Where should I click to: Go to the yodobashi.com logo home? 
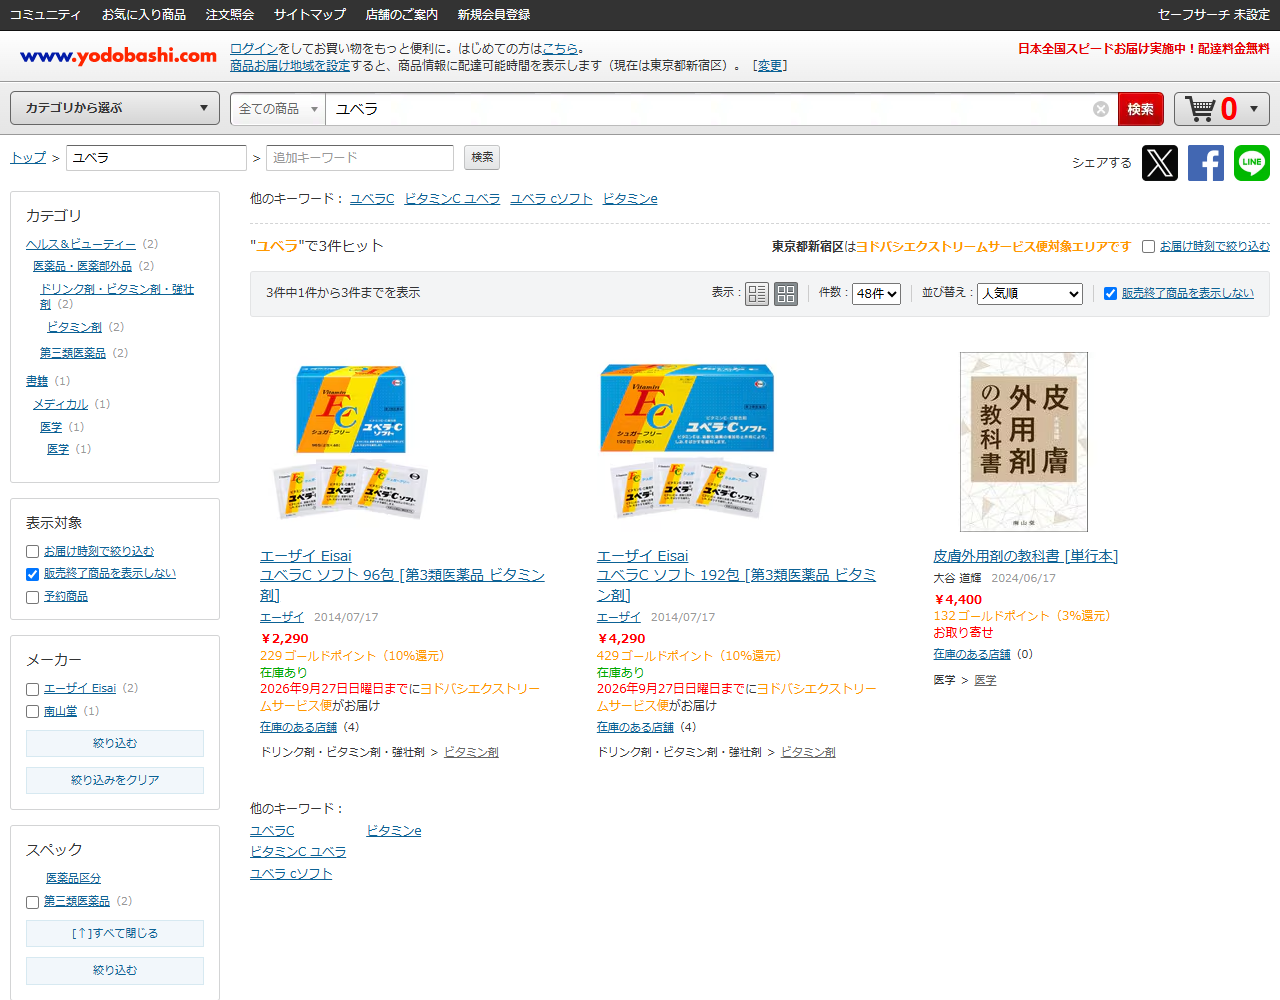118,56
